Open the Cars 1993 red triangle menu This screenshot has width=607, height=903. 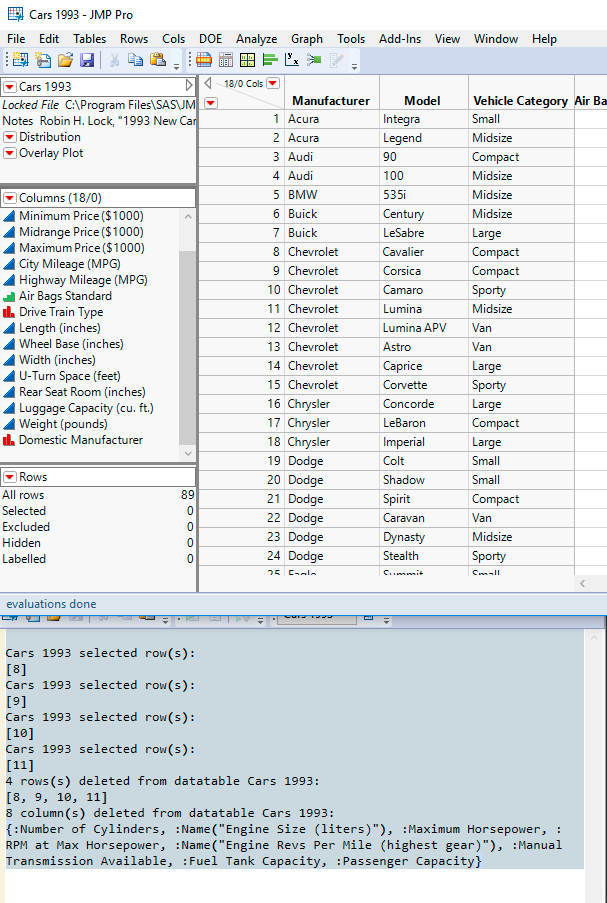tap(10, 87)
